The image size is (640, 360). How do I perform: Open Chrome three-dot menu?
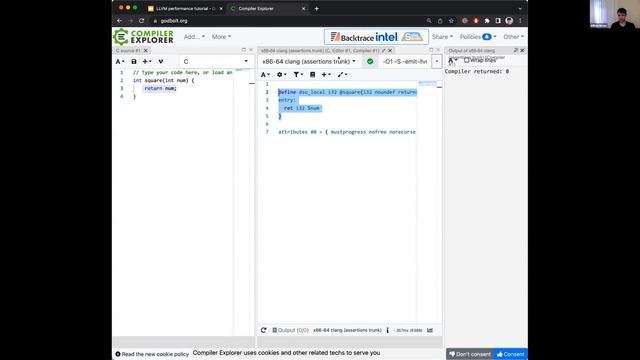coord(520,21)
